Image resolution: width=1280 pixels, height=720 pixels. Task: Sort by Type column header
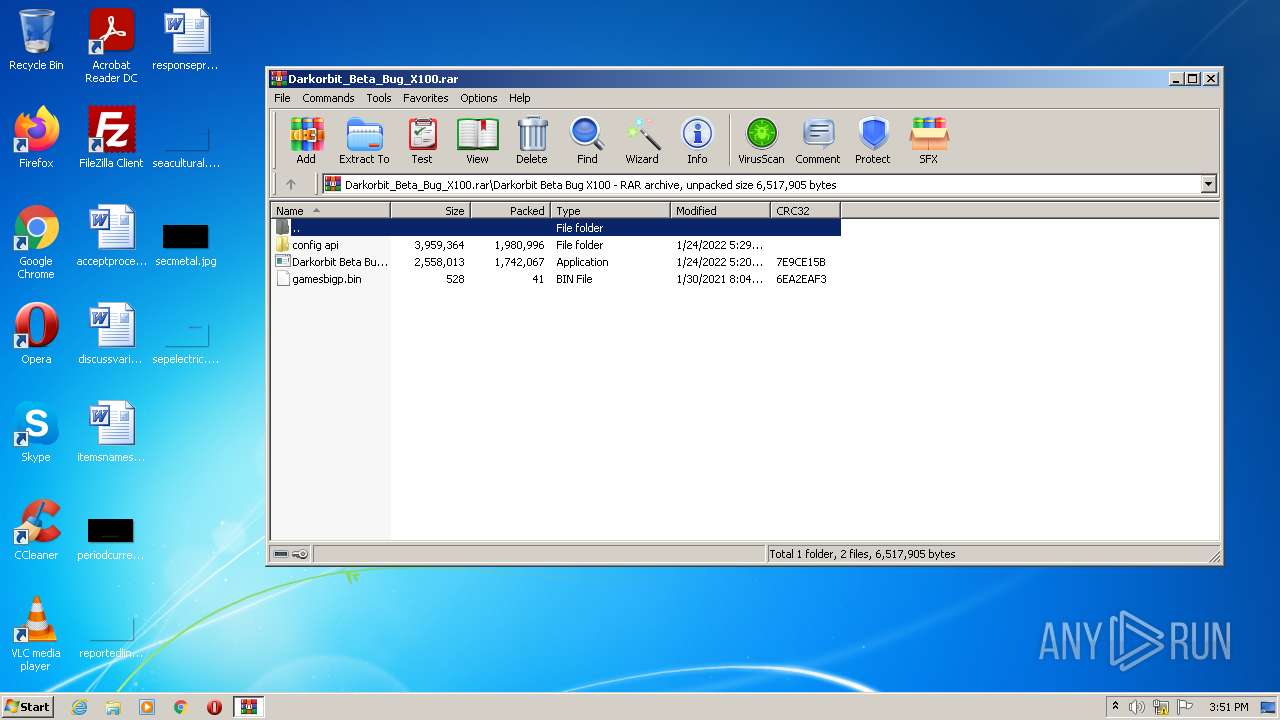coord(610,210)
